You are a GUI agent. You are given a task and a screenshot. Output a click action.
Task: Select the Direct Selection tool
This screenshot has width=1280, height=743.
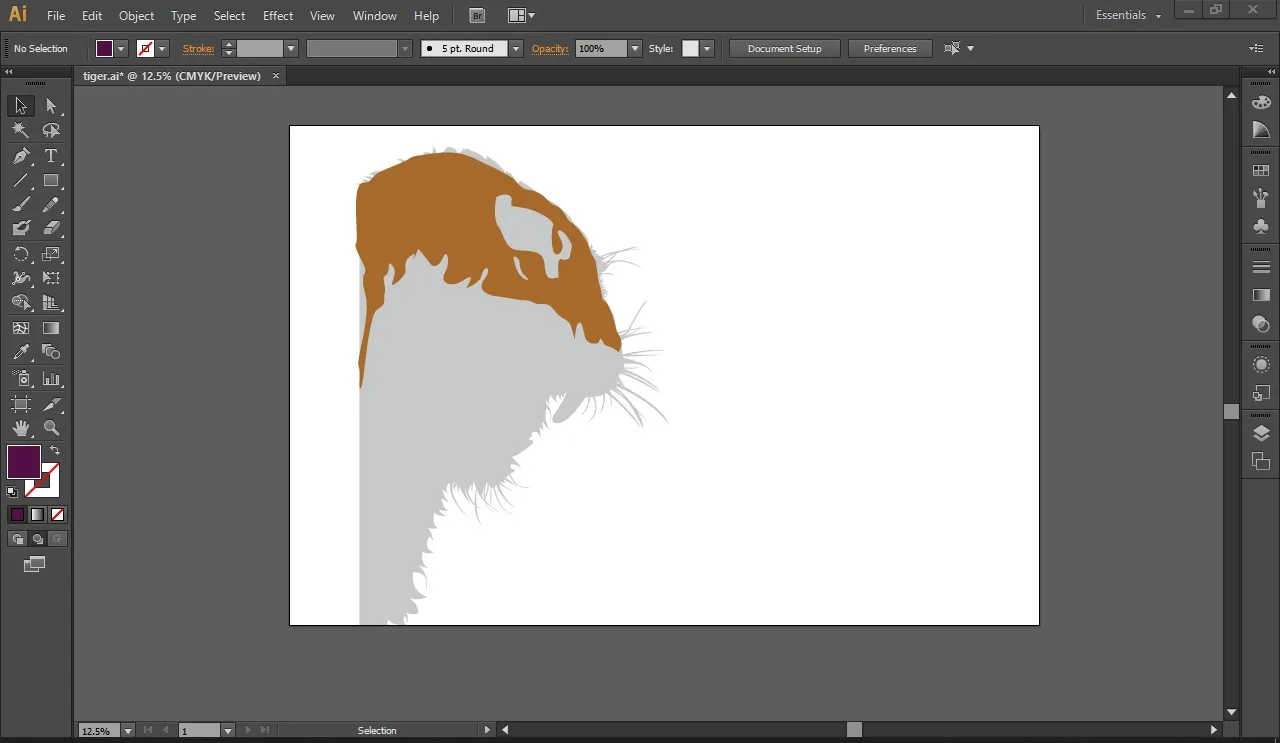click(x=51, y=106)
